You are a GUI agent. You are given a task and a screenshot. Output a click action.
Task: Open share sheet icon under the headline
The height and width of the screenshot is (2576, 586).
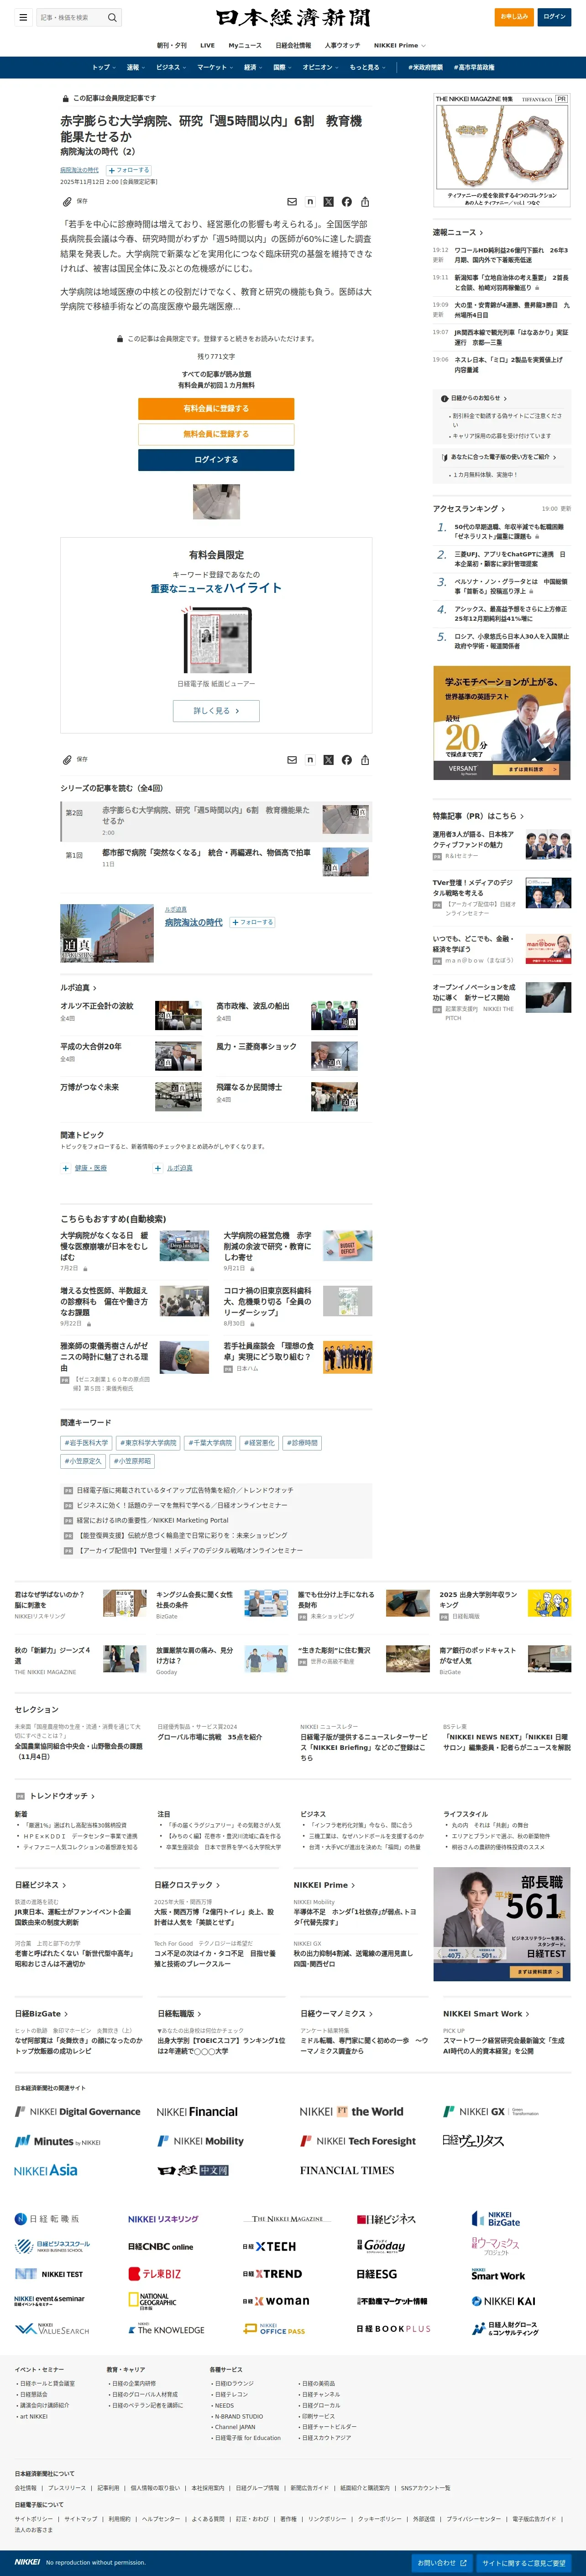[365, 202]
